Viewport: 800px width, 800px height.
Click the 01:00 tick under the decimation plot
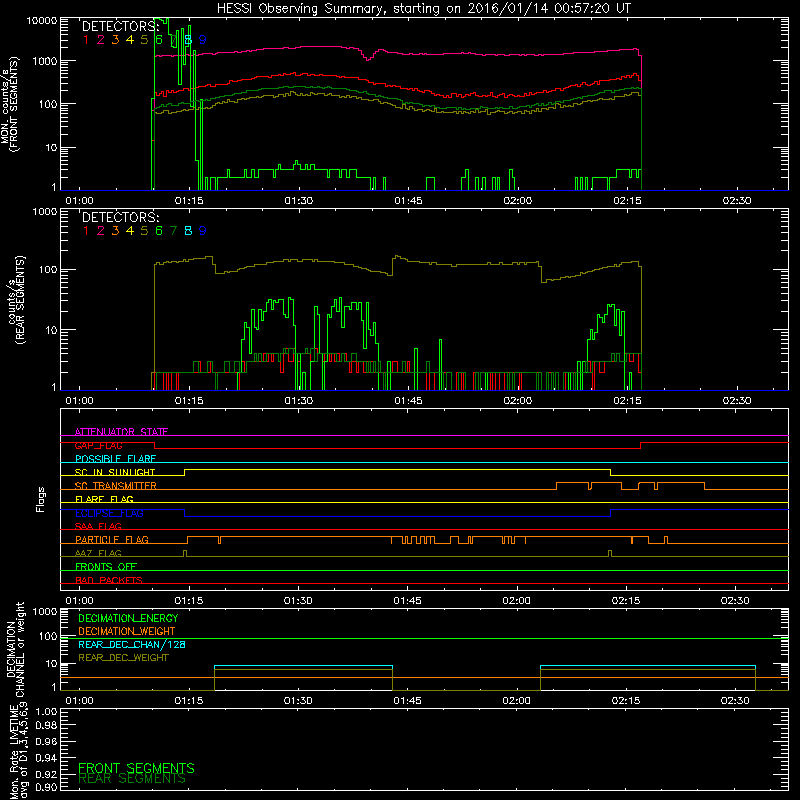79,701
